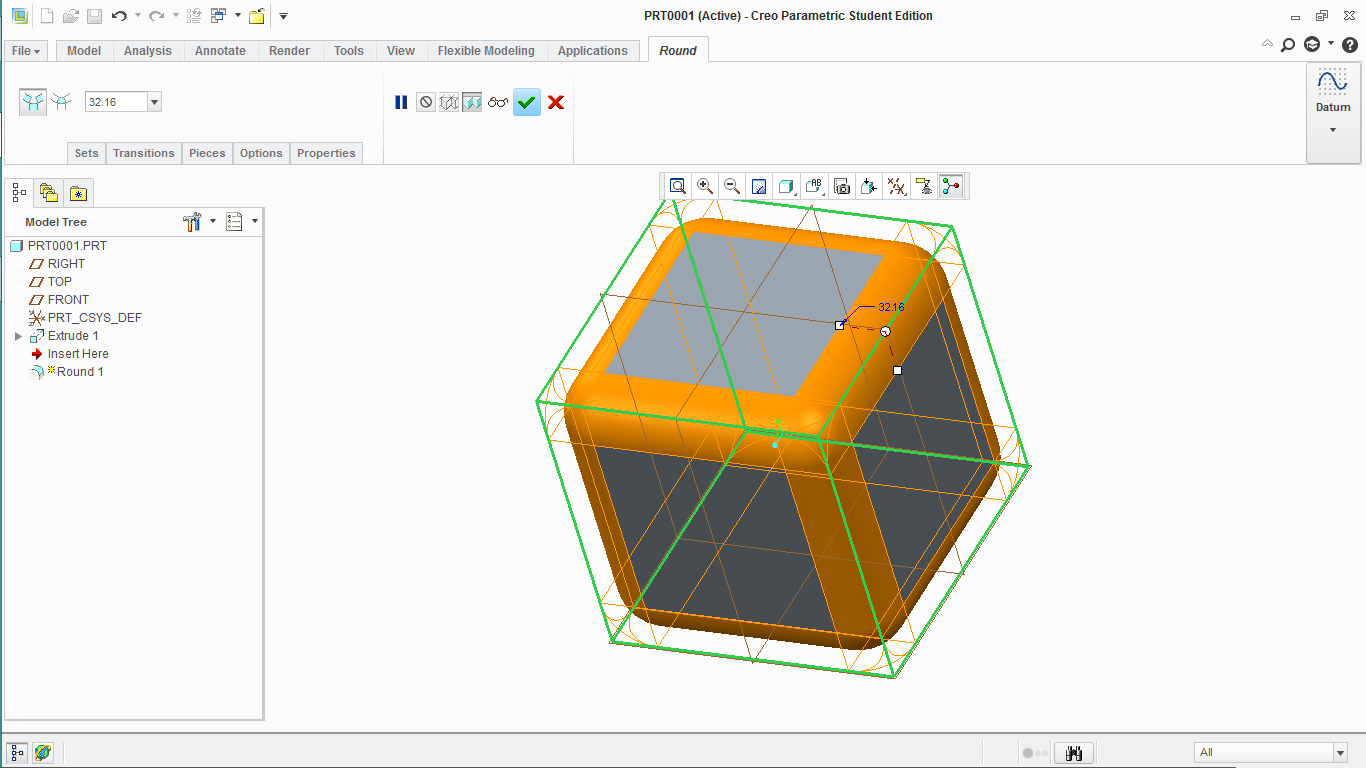
Task: Save the model with the floppy disk icon
Action: (x=94, y=16)
